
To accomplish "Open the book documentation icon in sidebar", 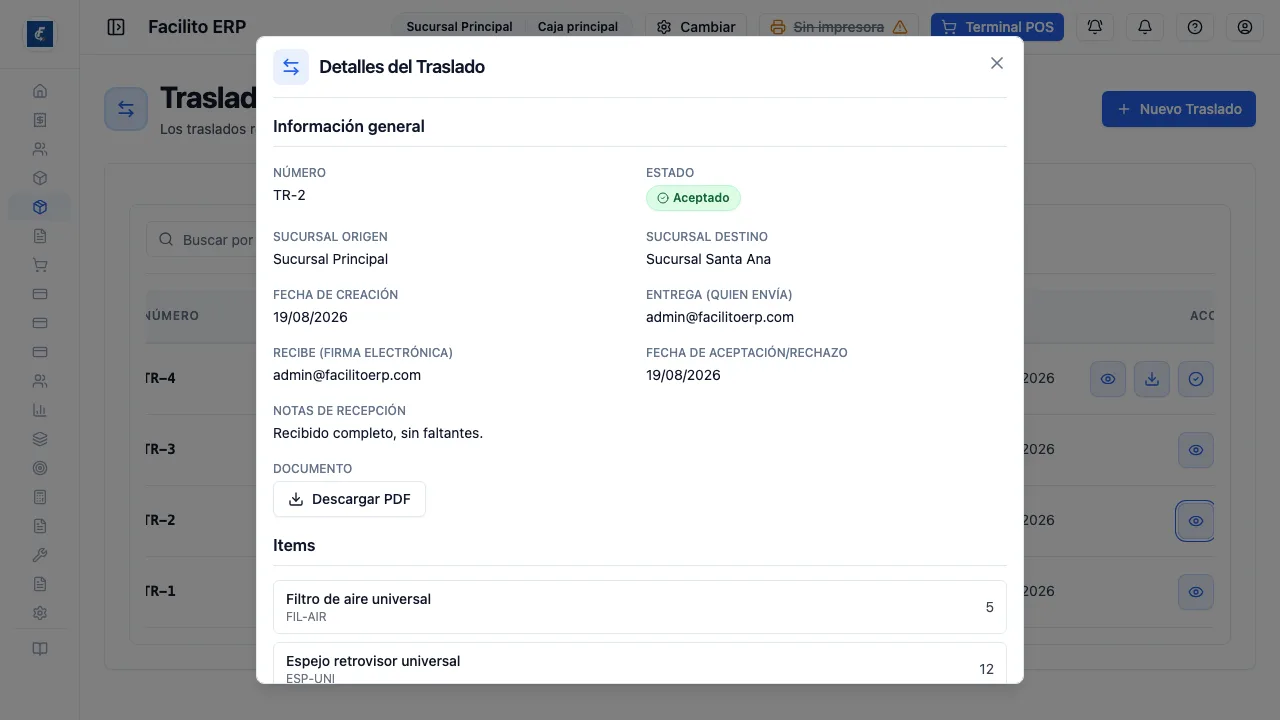I will 40,649.
